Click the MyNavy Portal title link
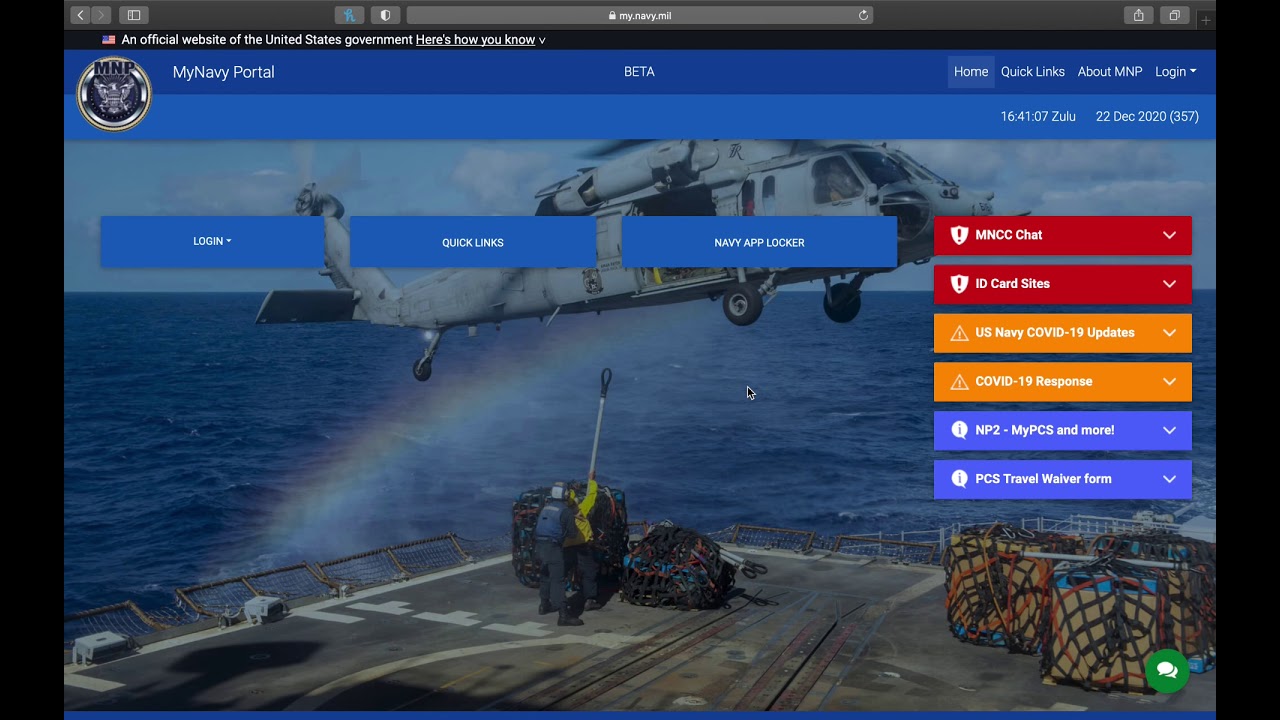Viewport: 1280px width, 720px height. pyautogui.click(x=223, y=72)
